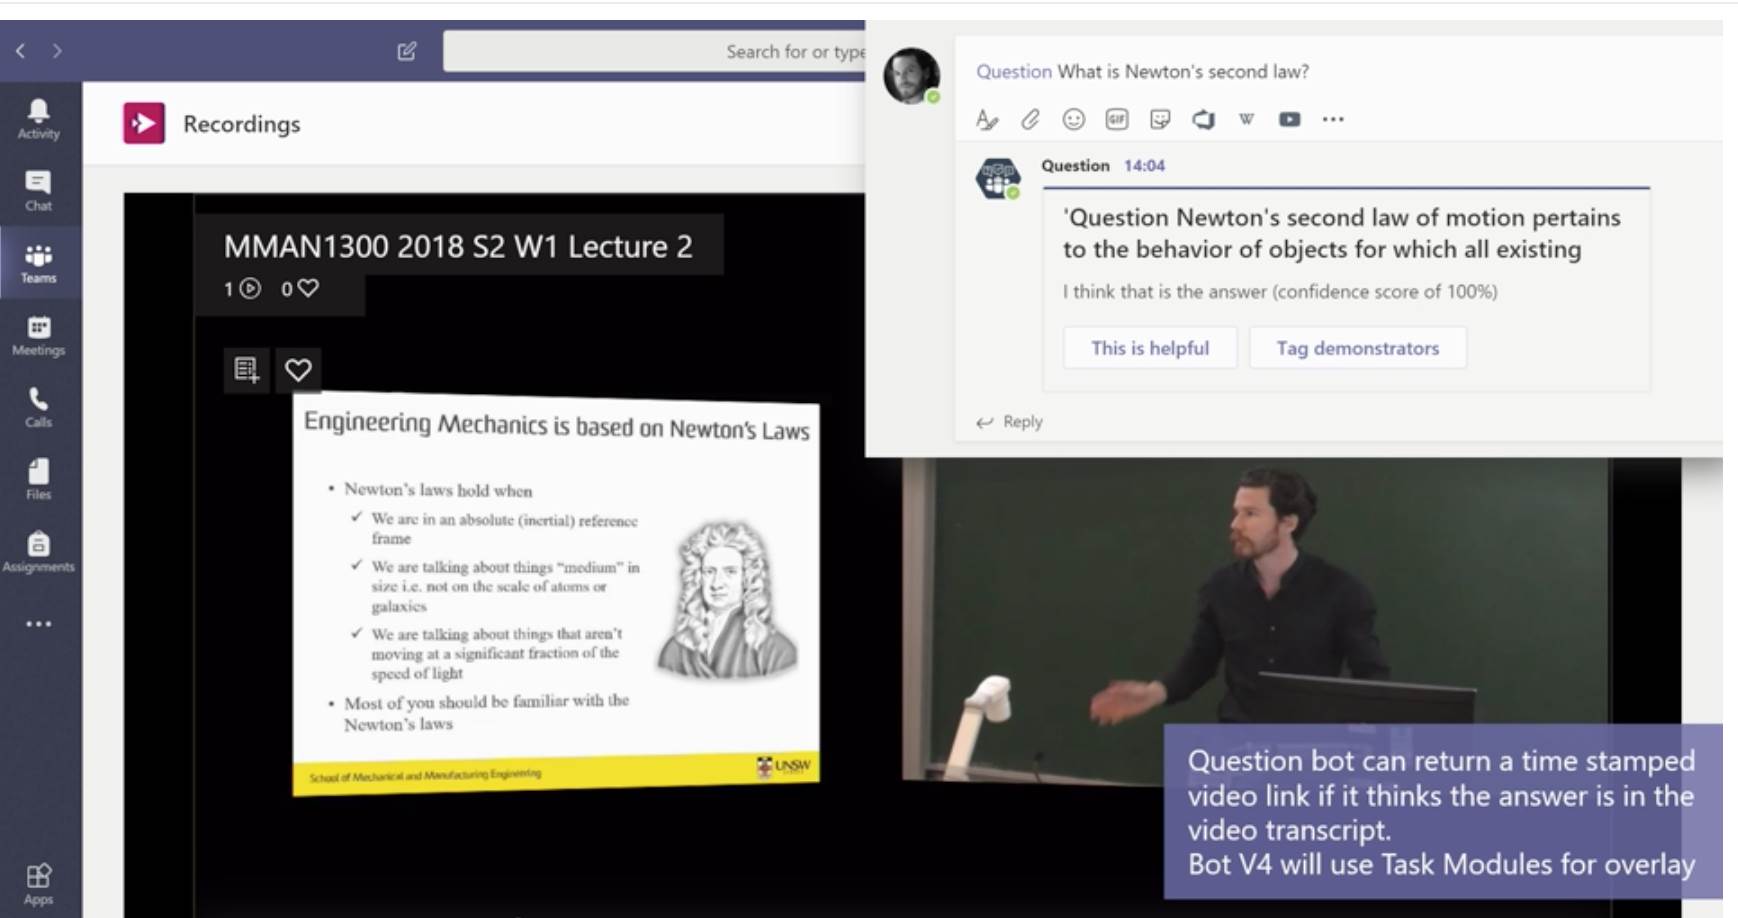This screenshot has width=1738, height=918.
Task: Click the bot's answer text about Newton's law
Action: pos(1341,233)
